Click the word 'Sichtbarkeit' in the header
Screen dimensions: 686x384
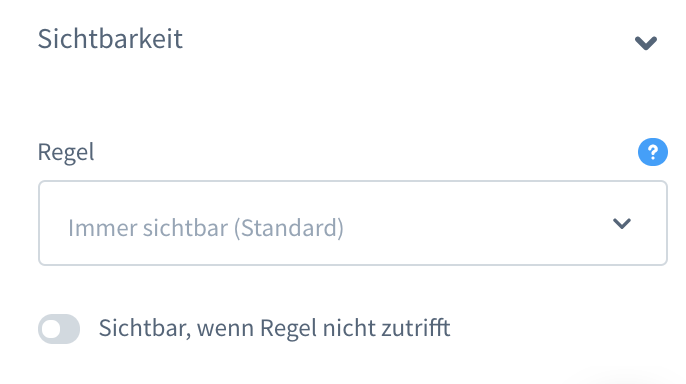pyautogui.click(x=110, y=39)
